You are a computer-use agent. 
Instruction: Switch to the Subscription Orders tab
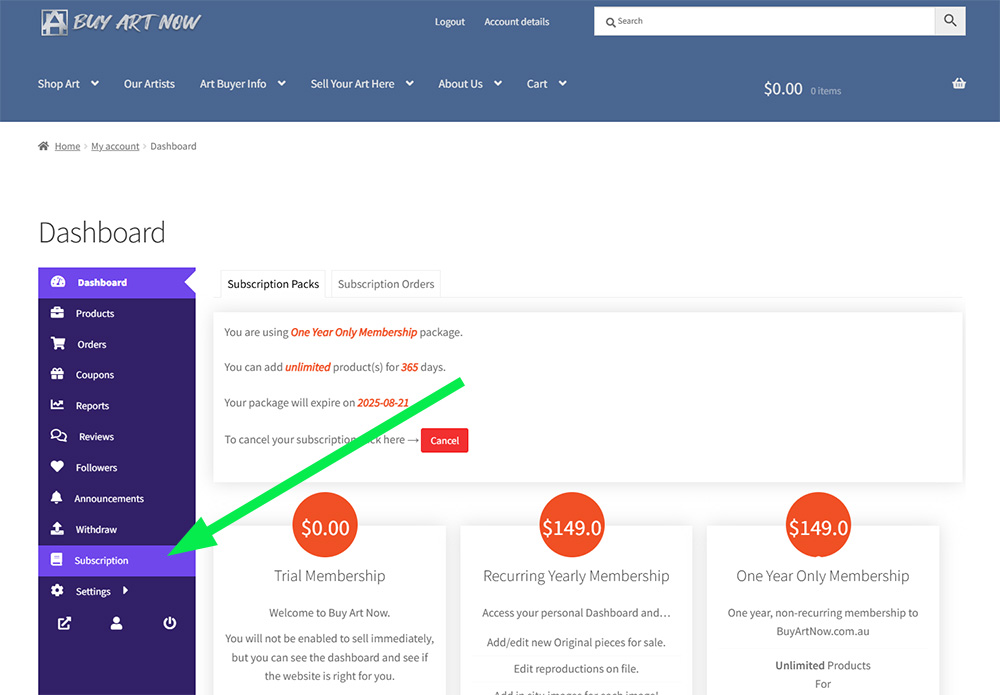pos(386,284)
